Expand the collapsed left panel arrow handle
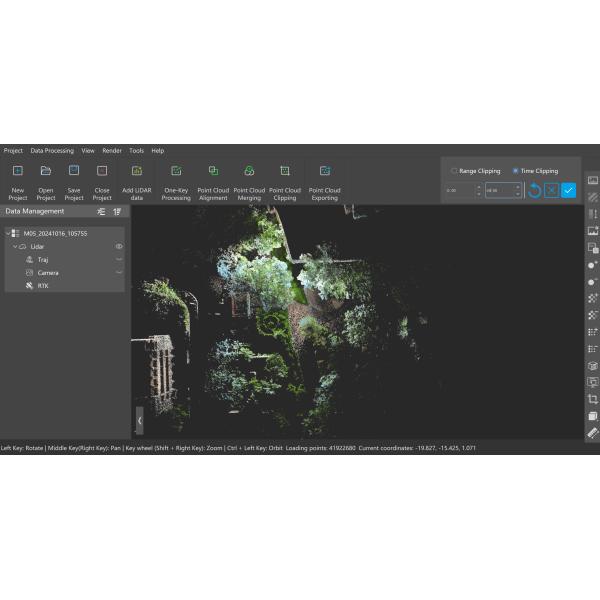 139,421
